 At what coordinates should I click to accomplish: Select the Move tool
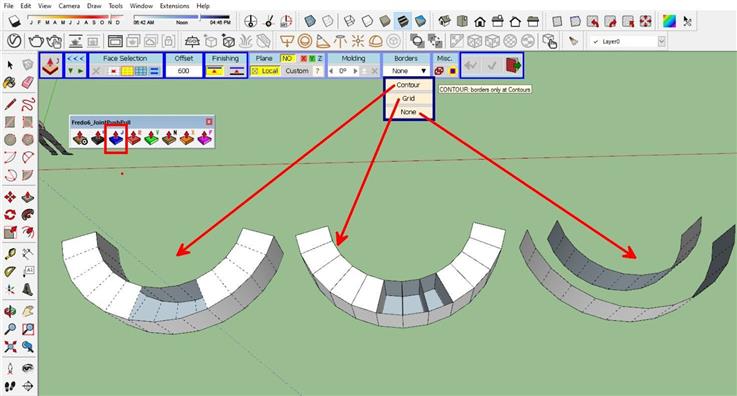10,196
